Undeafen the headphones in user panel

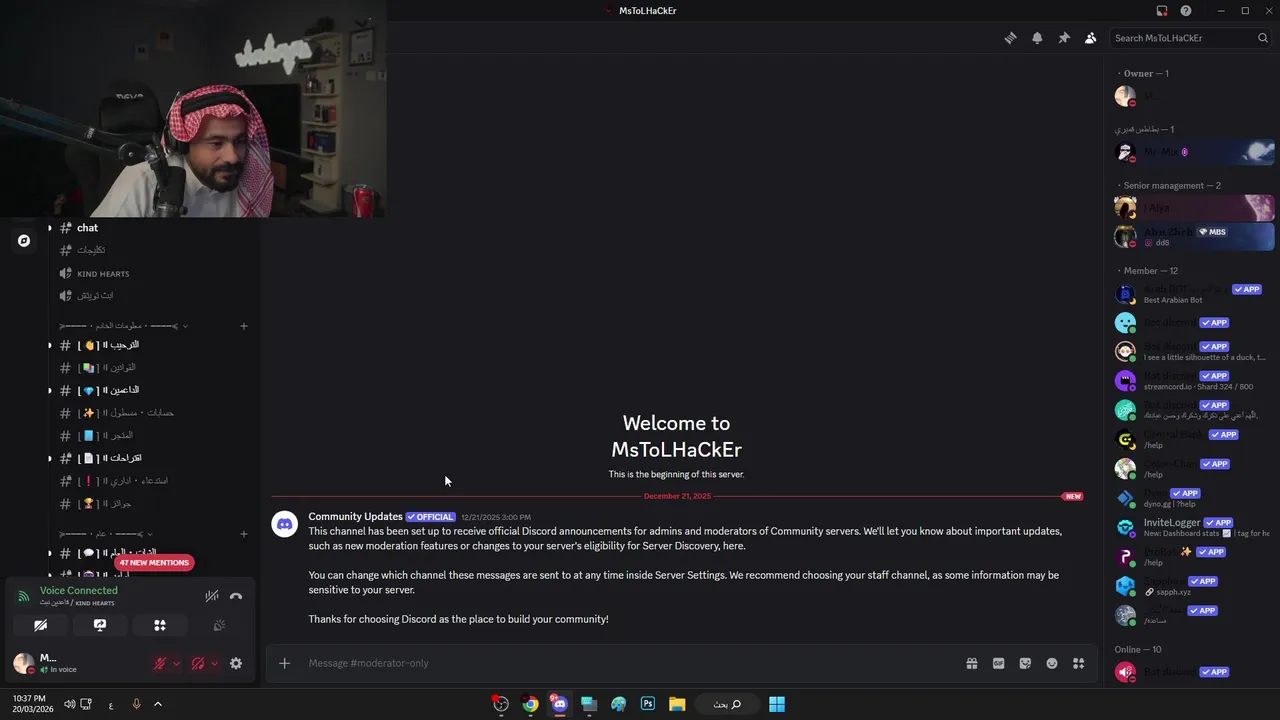[198, 663]
